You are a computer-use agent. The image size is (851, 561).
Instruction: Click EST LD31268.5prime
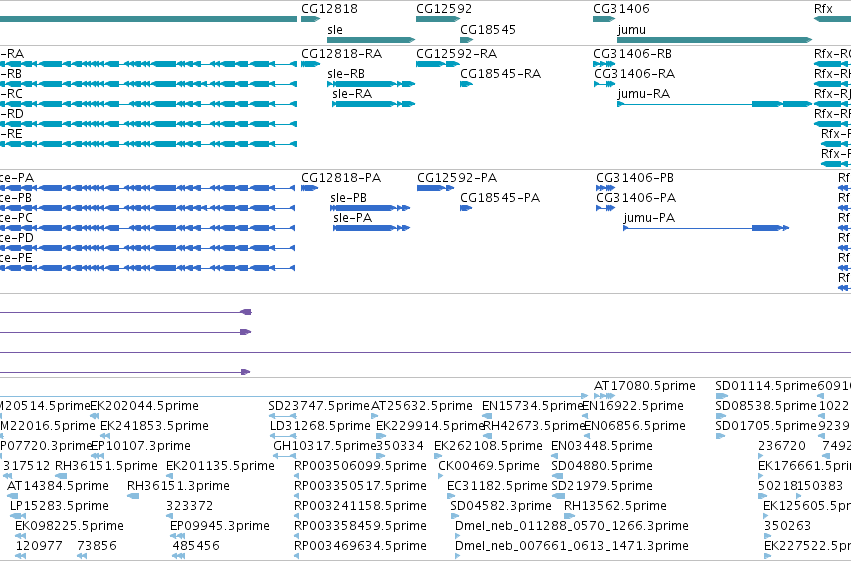pos(320,426)
